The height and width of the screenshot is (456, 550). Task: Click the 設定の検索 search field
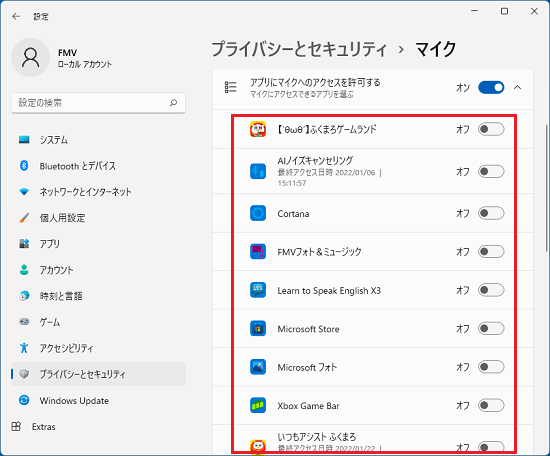point(98,103)
